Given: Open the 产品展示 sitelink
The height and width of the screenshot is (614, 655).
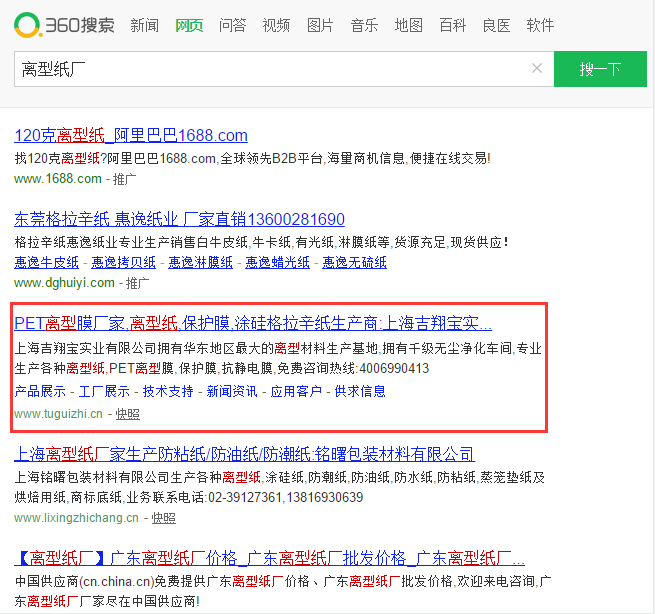Looking at the screenshot, I should (x=40, y=391).
